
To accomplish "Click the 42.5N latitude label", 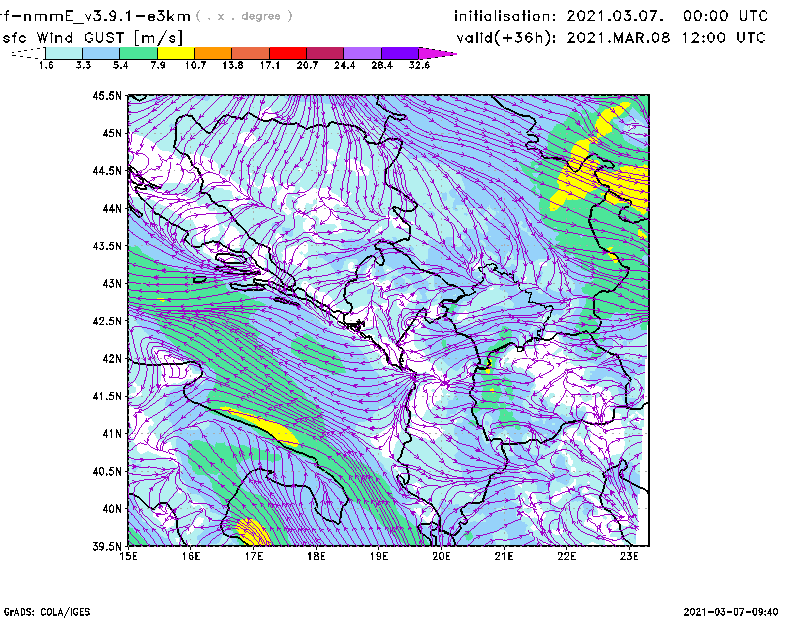I will click(108, 321).
